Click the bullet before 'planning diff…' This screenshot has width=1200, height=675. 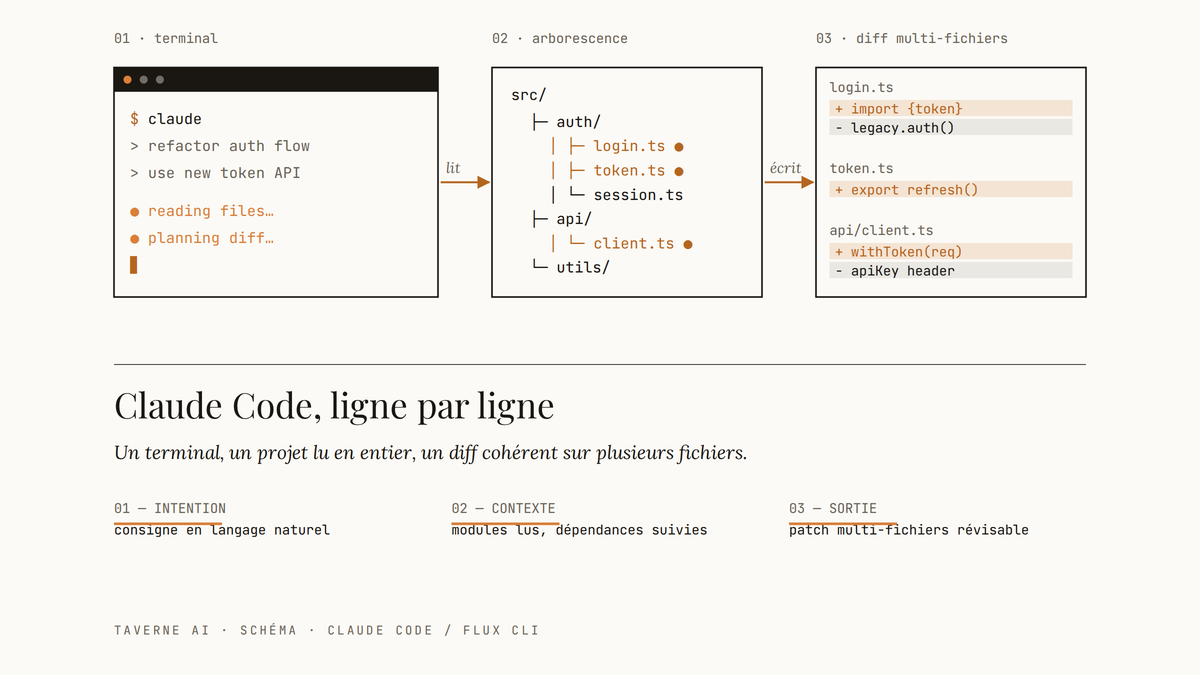click(135, 239)
